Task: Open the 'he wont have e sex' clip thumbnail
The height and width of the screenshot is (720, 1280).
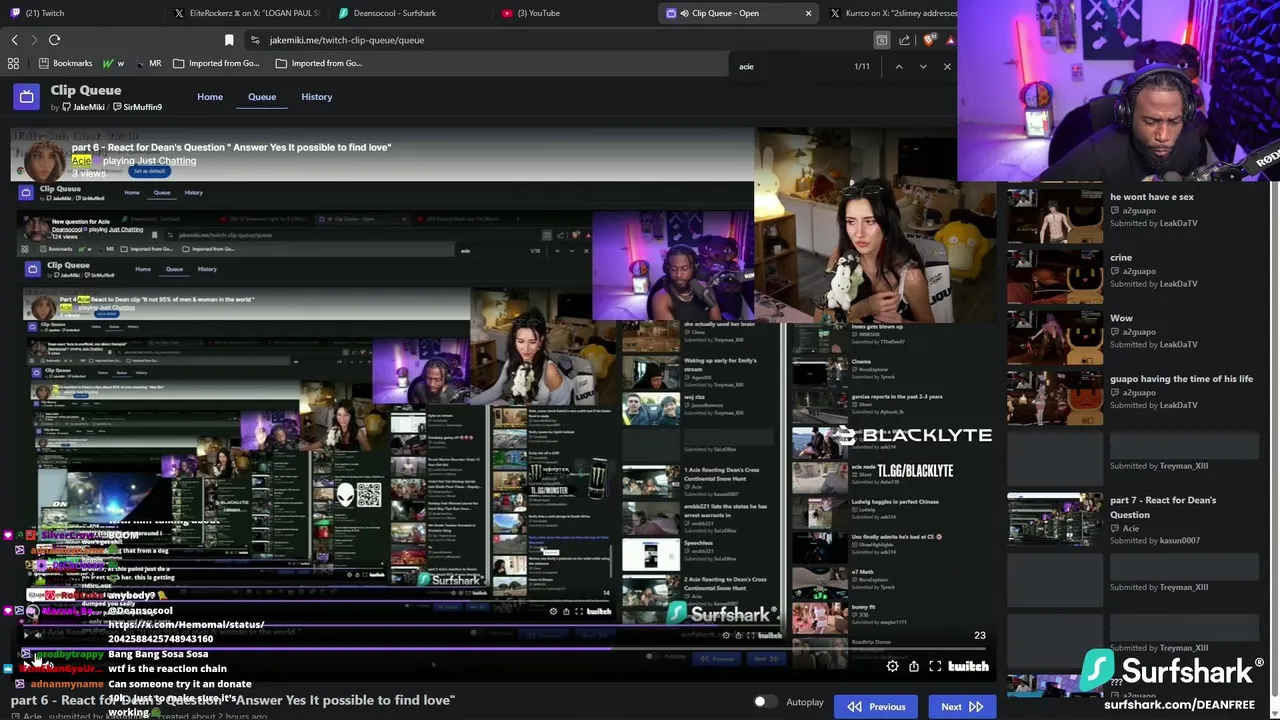Action: (x=1055, y=217)
